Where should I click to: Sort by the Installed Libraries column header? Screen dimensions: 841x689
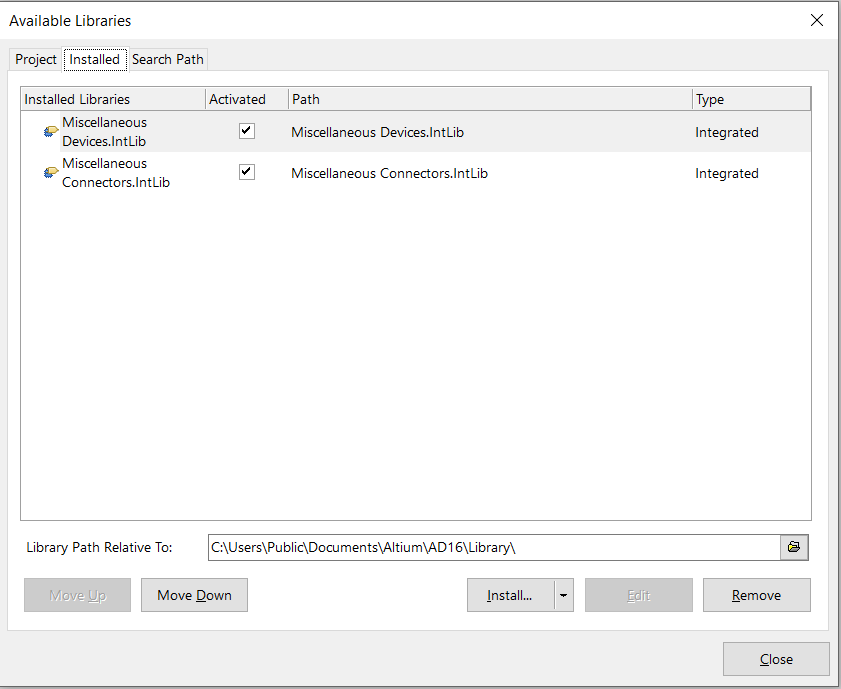[112, 99]
